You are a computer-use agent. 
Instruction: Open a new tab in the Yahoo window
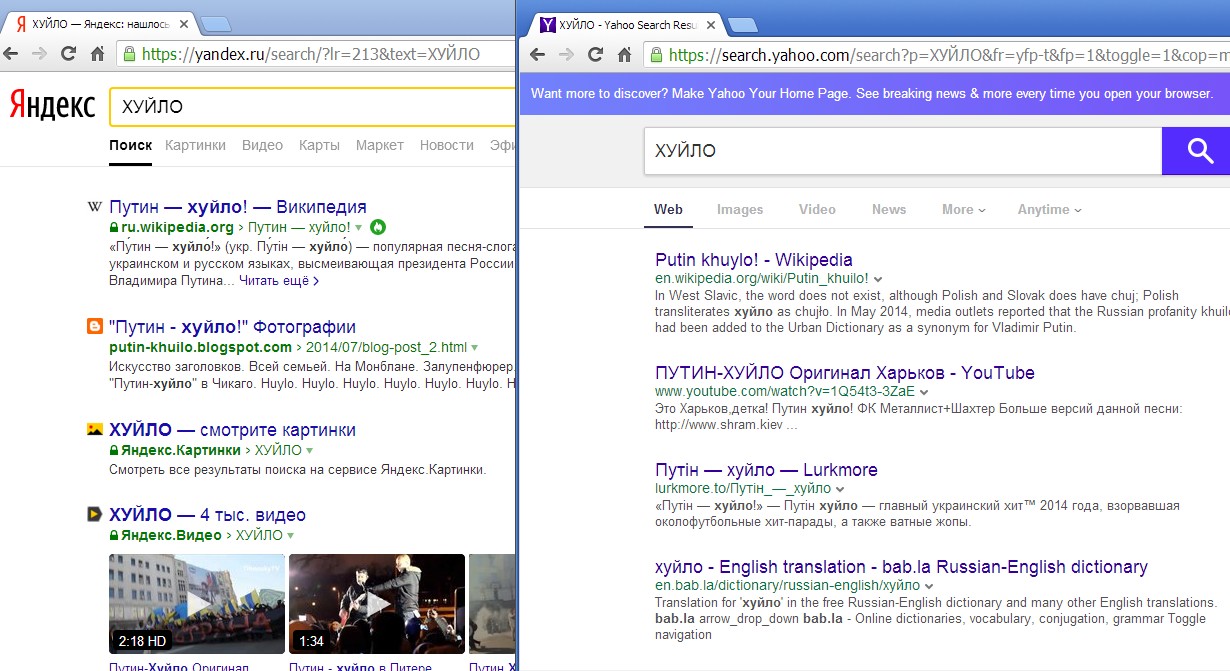[741, 24]
